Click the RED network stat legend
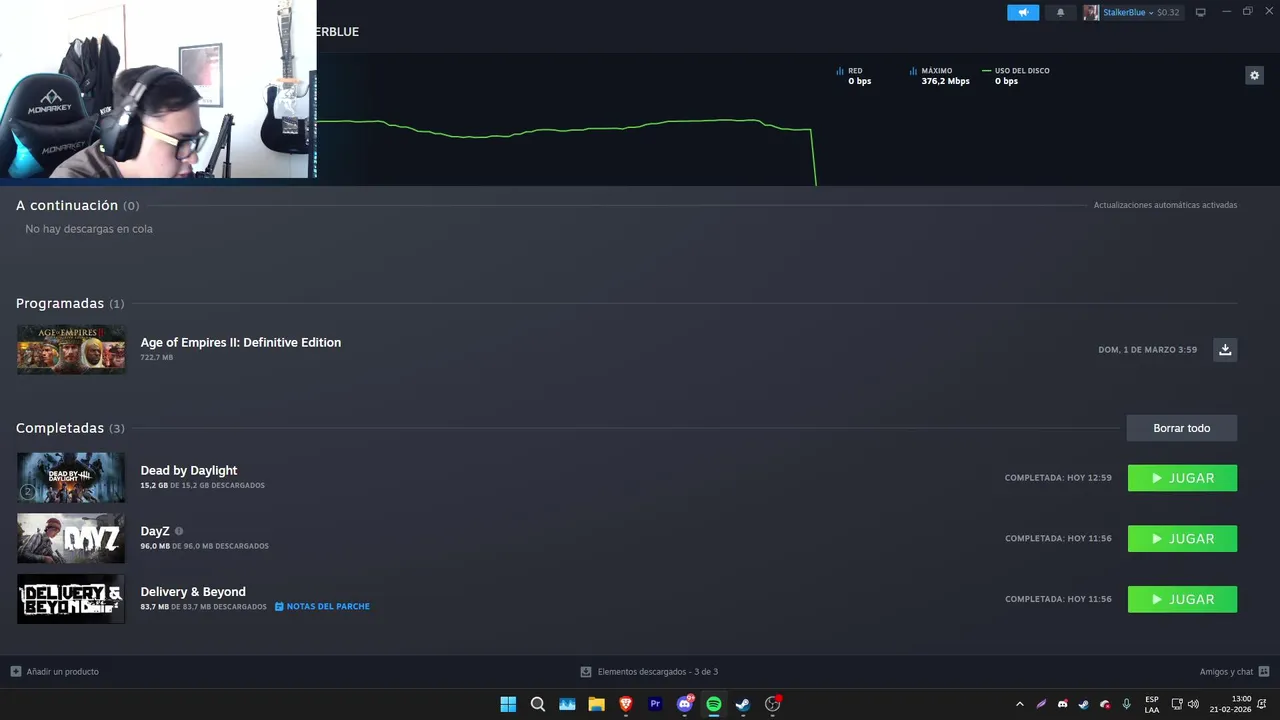Screen dimensions: 1280x720 pyautogui.click(x=854, y=76)
